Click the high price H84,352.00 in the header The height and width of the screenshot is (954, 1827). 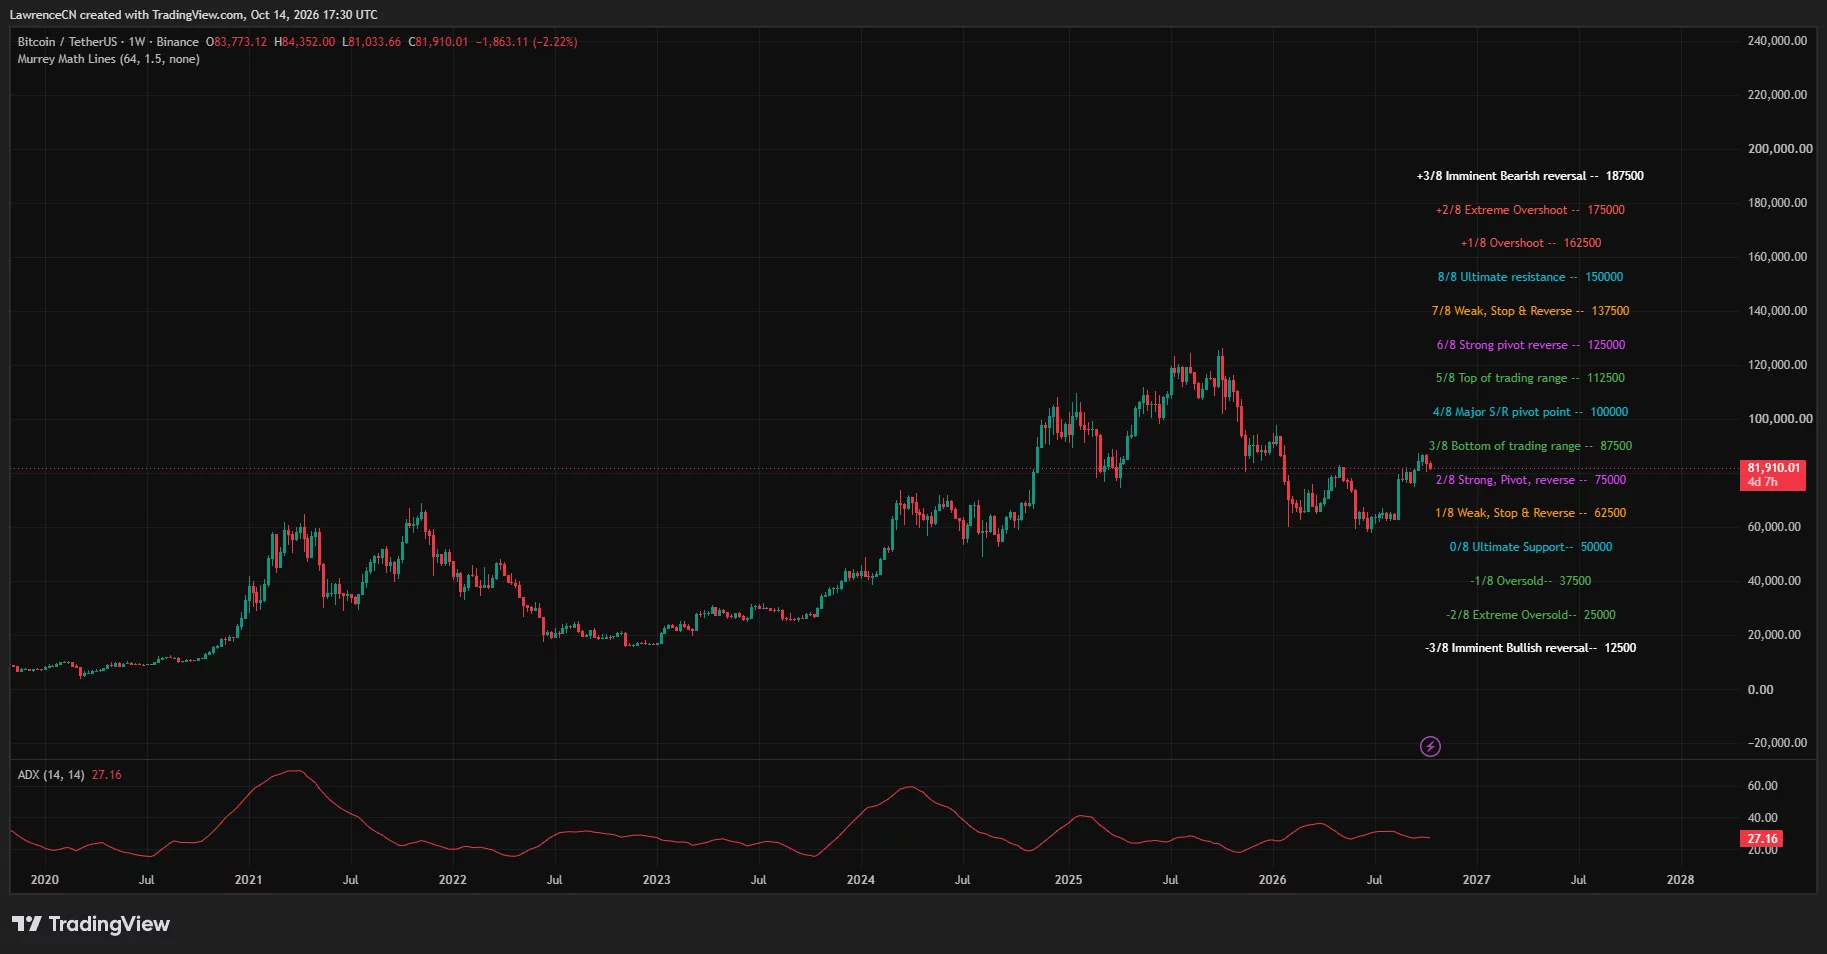(305, 42)
